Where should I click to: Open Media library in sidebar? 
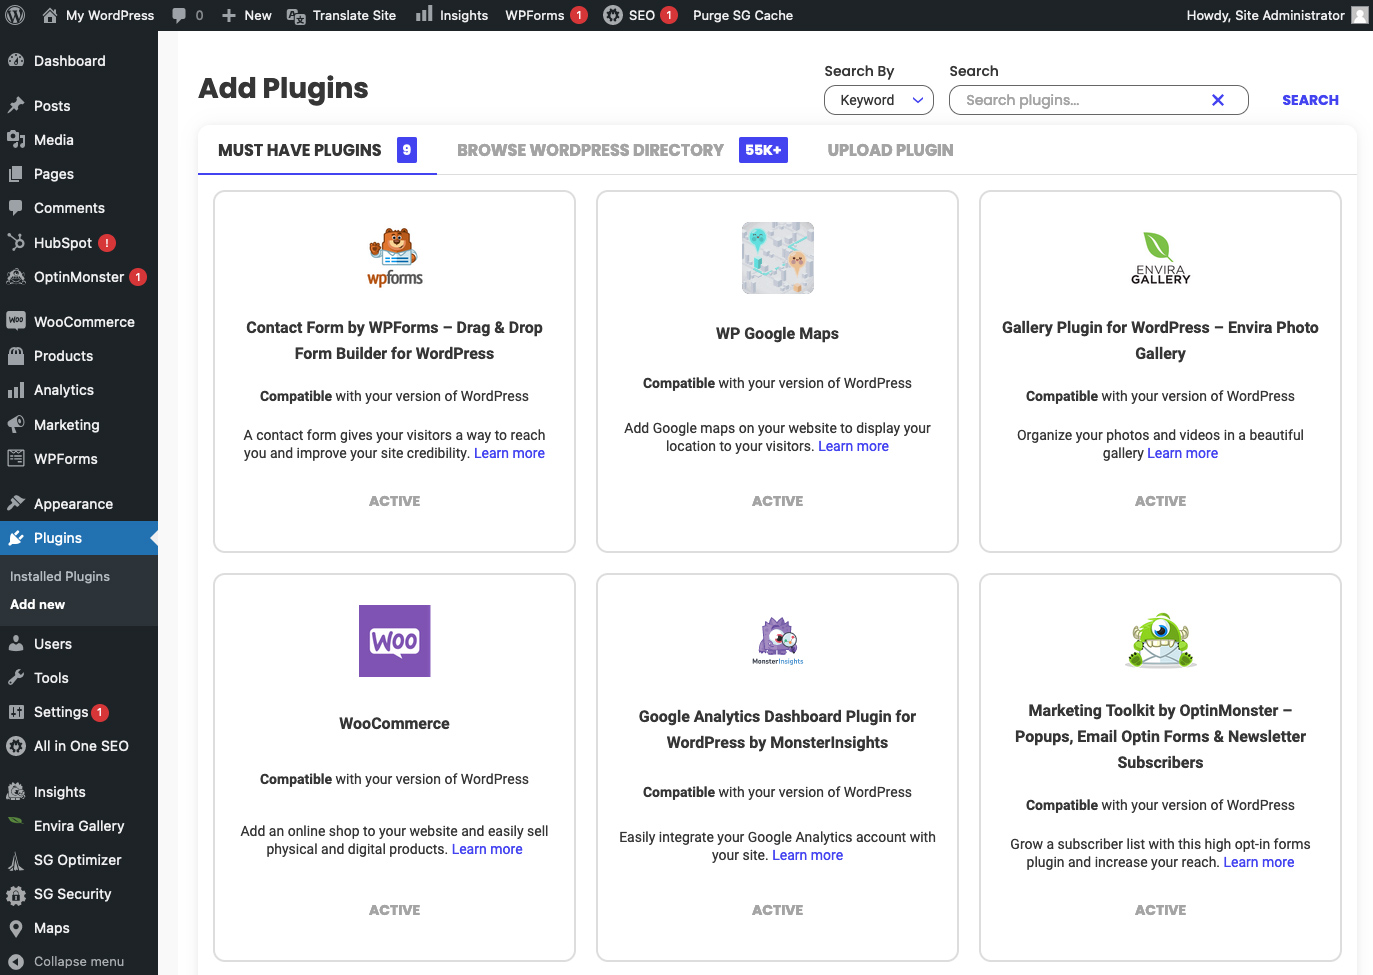tap(79, 140)
